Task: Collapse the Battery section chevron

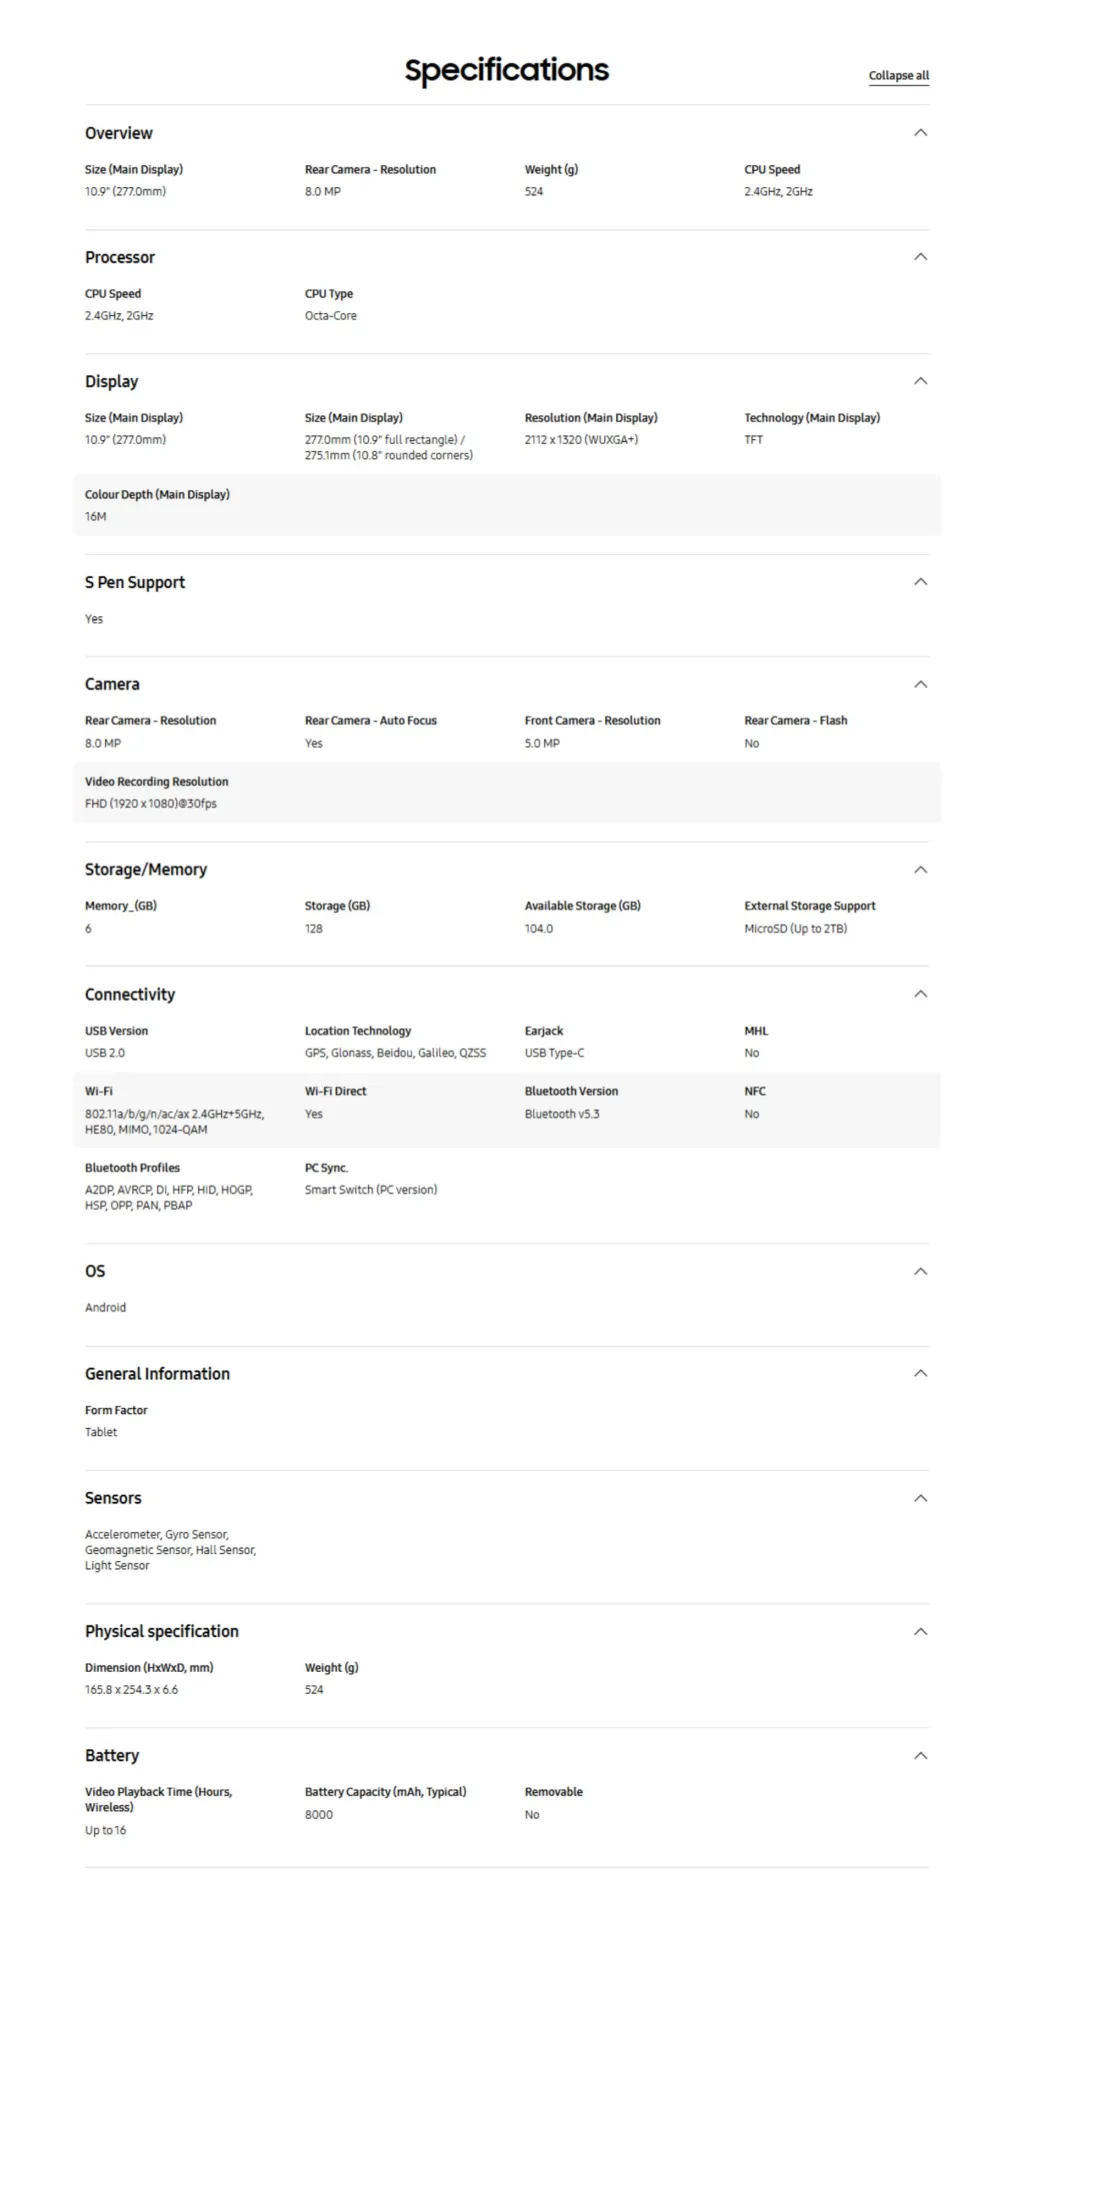Action: (x=921, y=1756)
